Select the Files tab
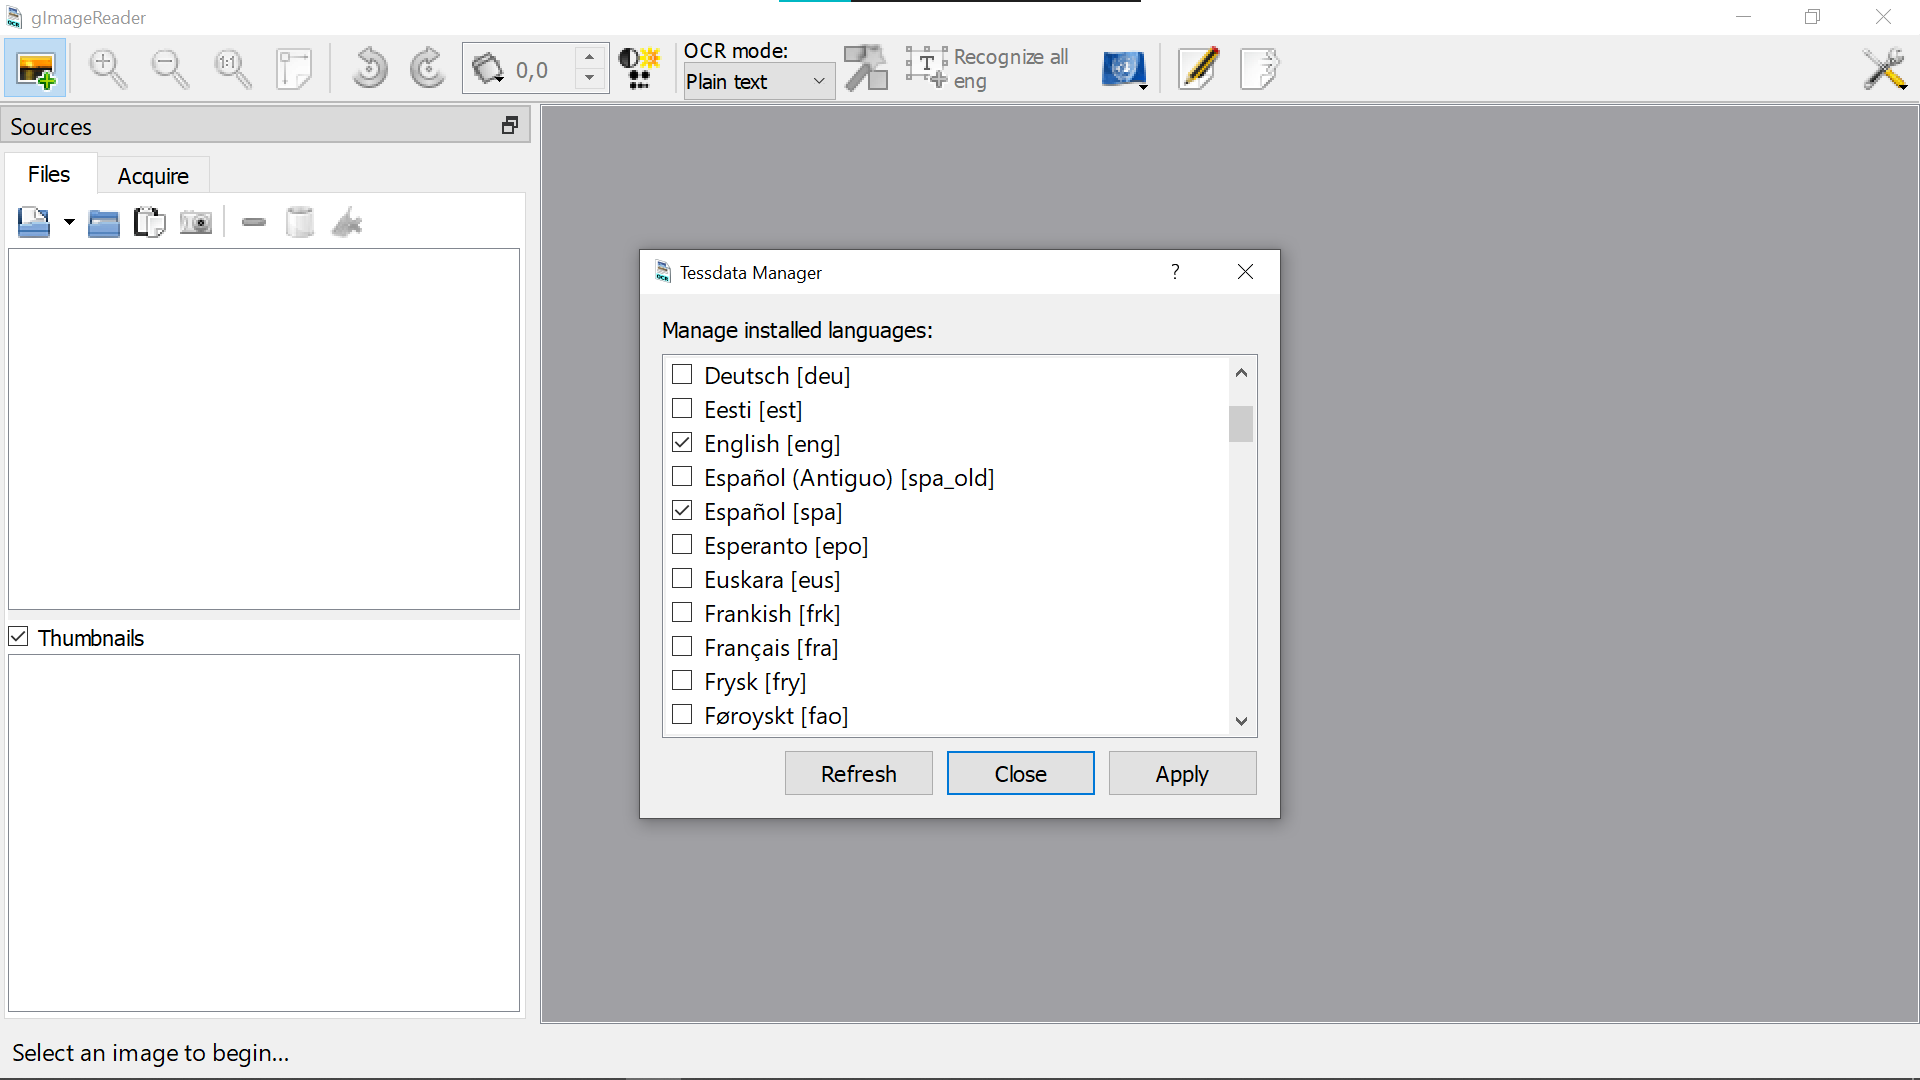 click(49, 174)
